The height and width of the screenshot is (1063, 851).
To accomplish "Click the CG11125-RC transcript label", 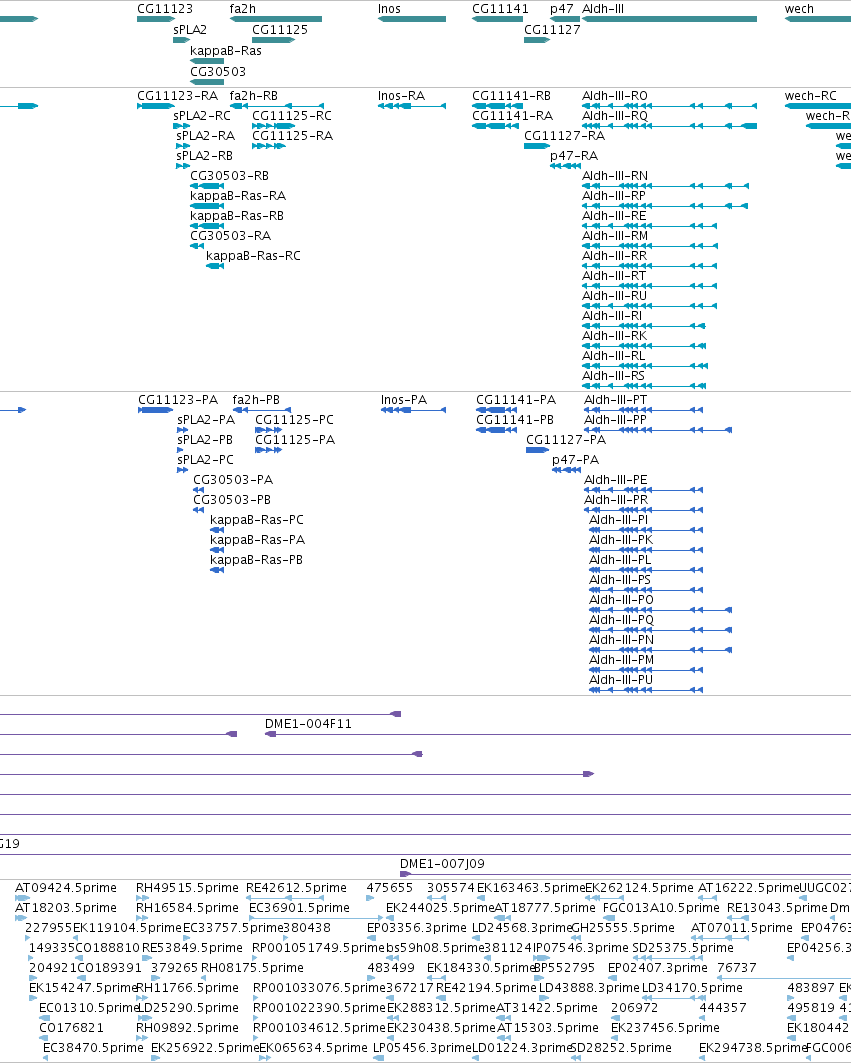I will (292, 116).
